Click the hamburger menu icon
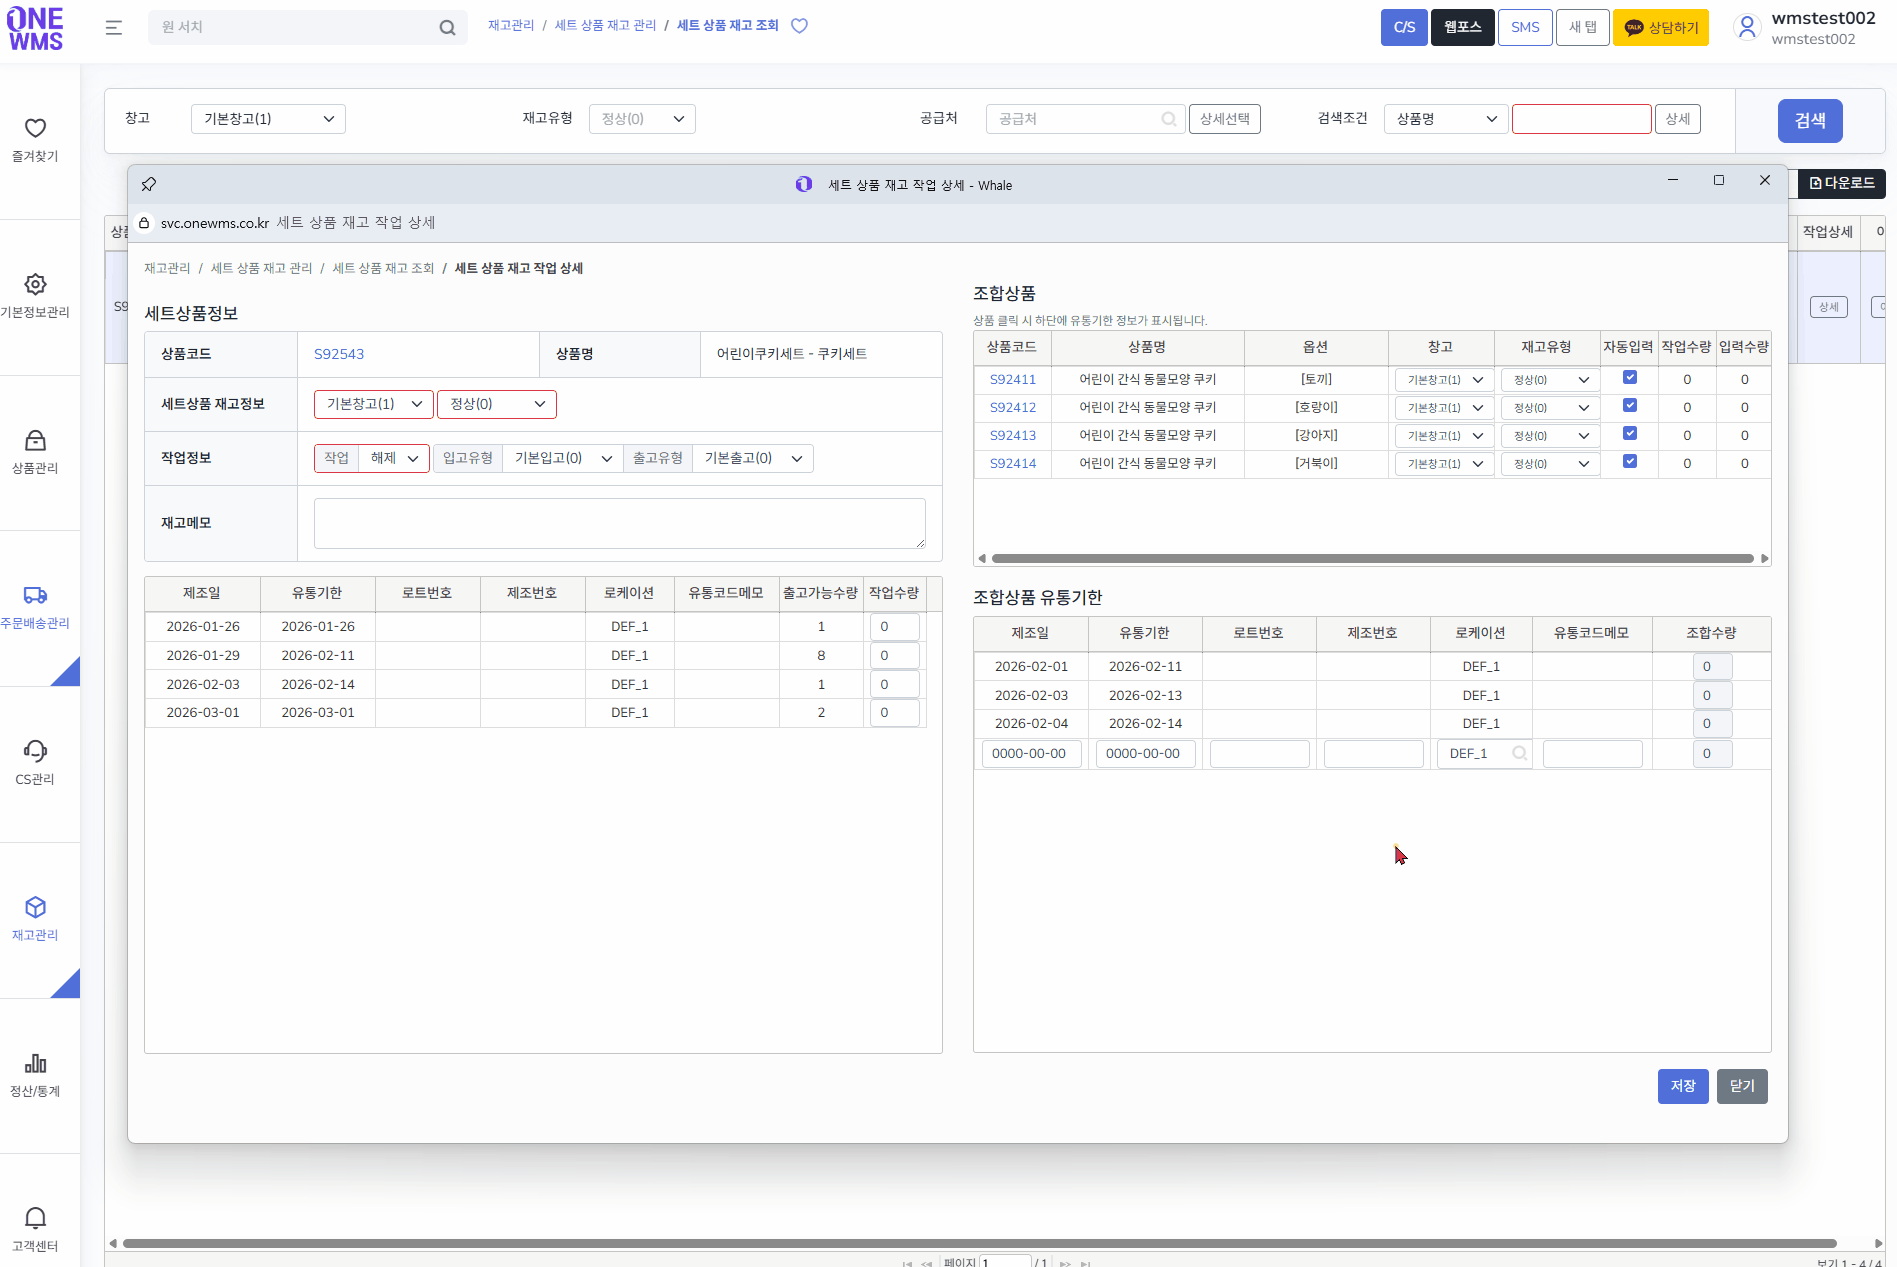Viewport: 1897px width, 1267px height. tap(114, 27)
